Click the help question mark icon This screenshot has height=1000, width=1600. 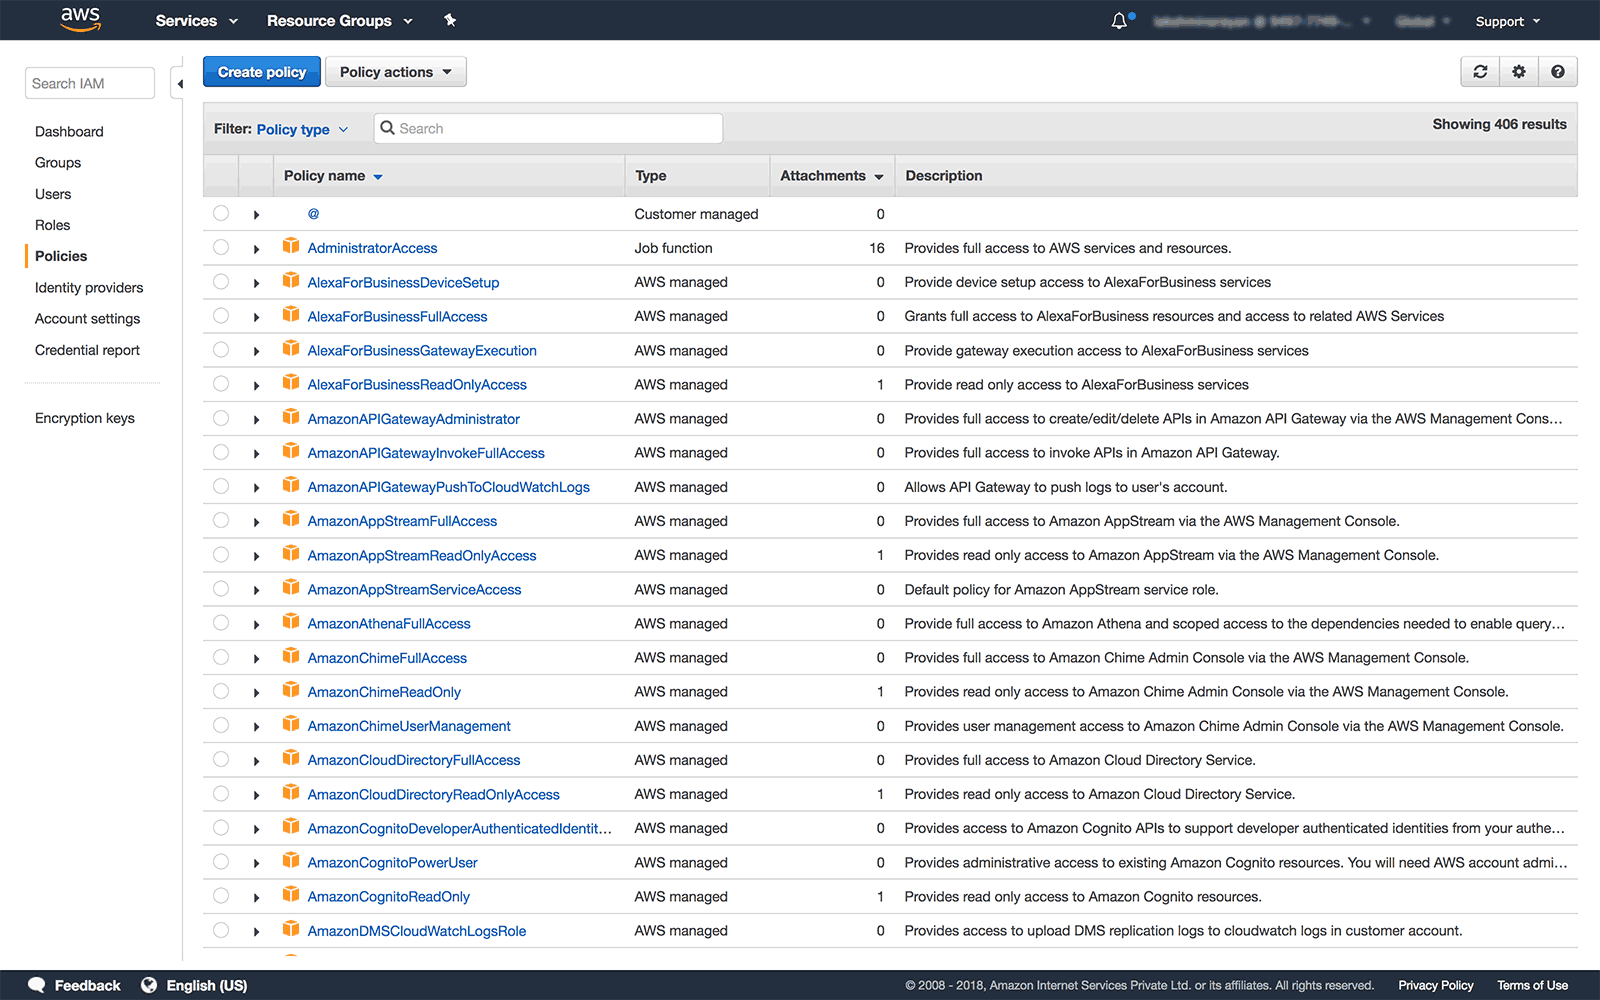coord(1557,71)
